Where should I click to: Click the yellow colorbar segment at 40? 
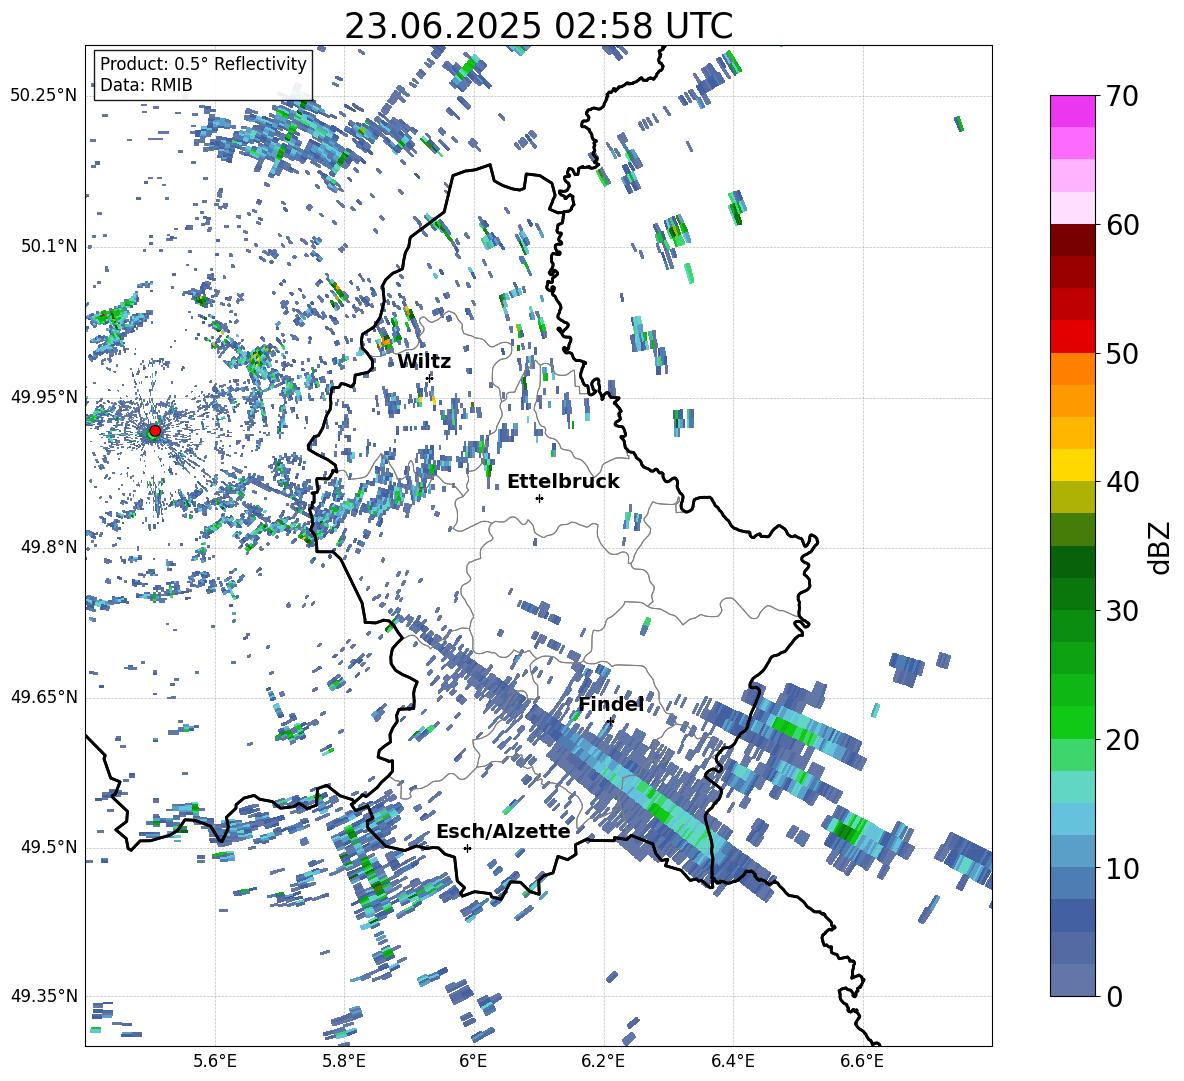pos(1072,465)
